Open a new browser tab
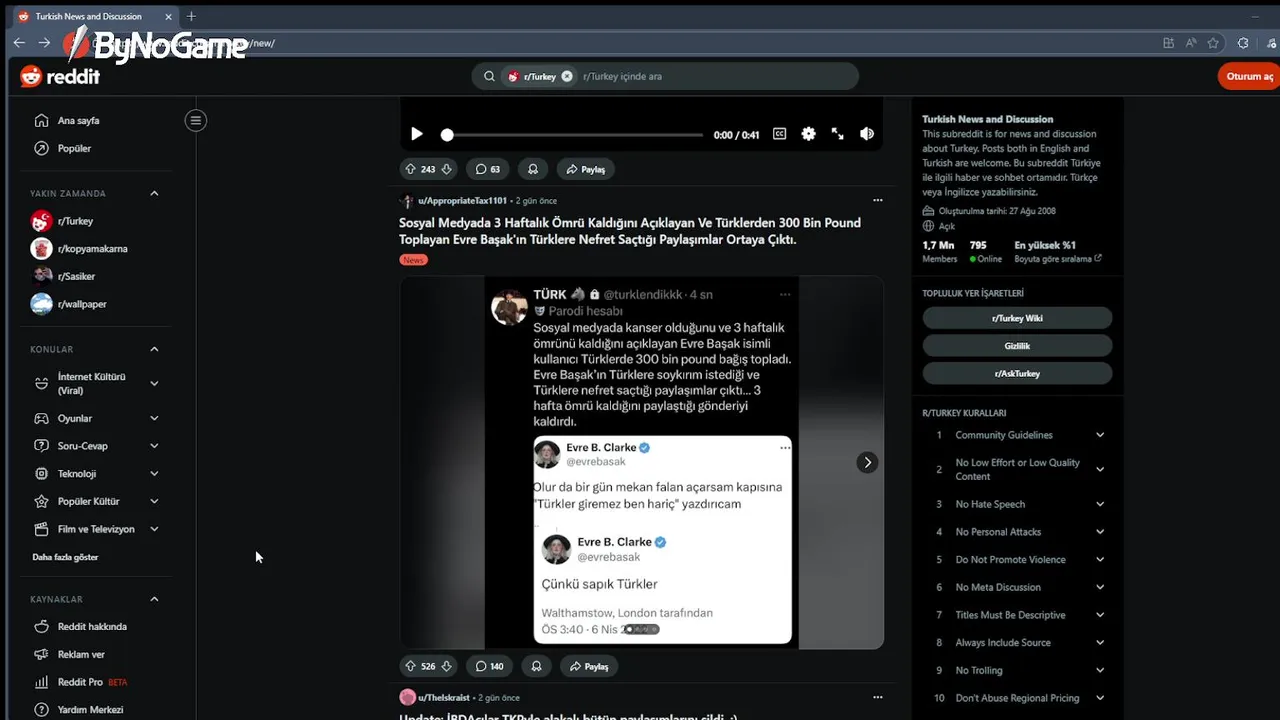This screenshot has height=720, width=1280. [x=191, y=16]
